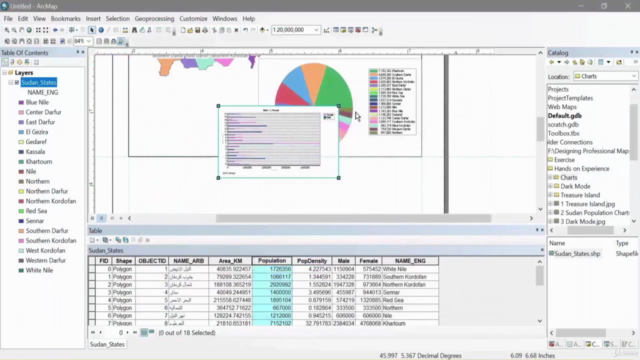Open the Geoprocessing menu
The height and width of the screenshot is (360, 640).
click(154, 19)
